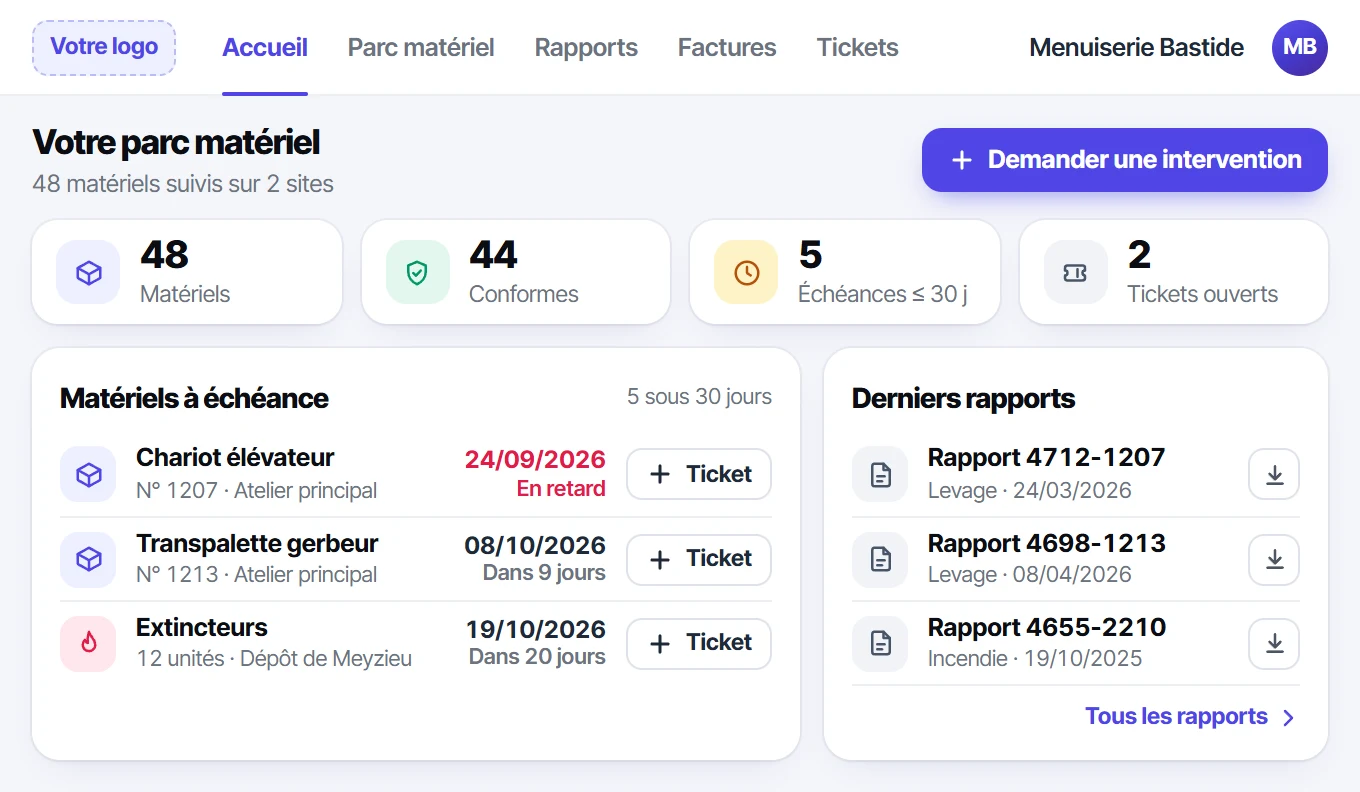Click the cube icon on the Matériels card
Image resolution: width=1360 pixels, height=792 pixels.
pyautogui.click(x=88, y=272)
